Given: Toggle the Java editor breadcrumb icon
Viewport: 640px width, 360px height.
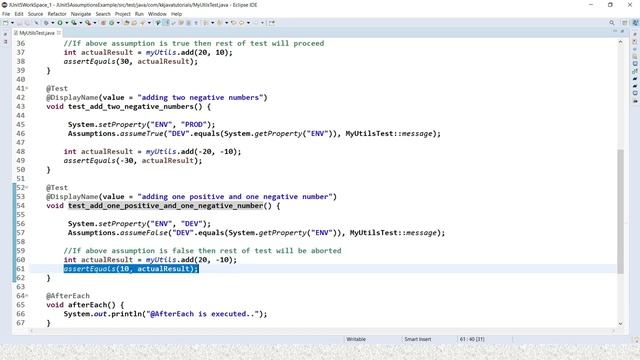Looking at the screenshot, I should pyautogui.click(x=158, y=23).
